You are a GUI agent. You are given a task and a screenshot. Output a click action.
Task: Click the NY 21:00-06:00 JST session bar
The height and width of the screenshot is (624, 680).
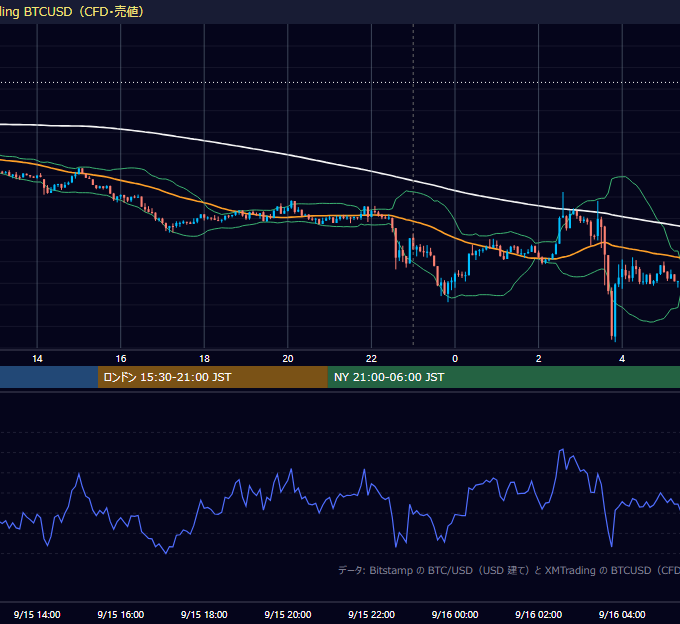click(x=503, y=377)
